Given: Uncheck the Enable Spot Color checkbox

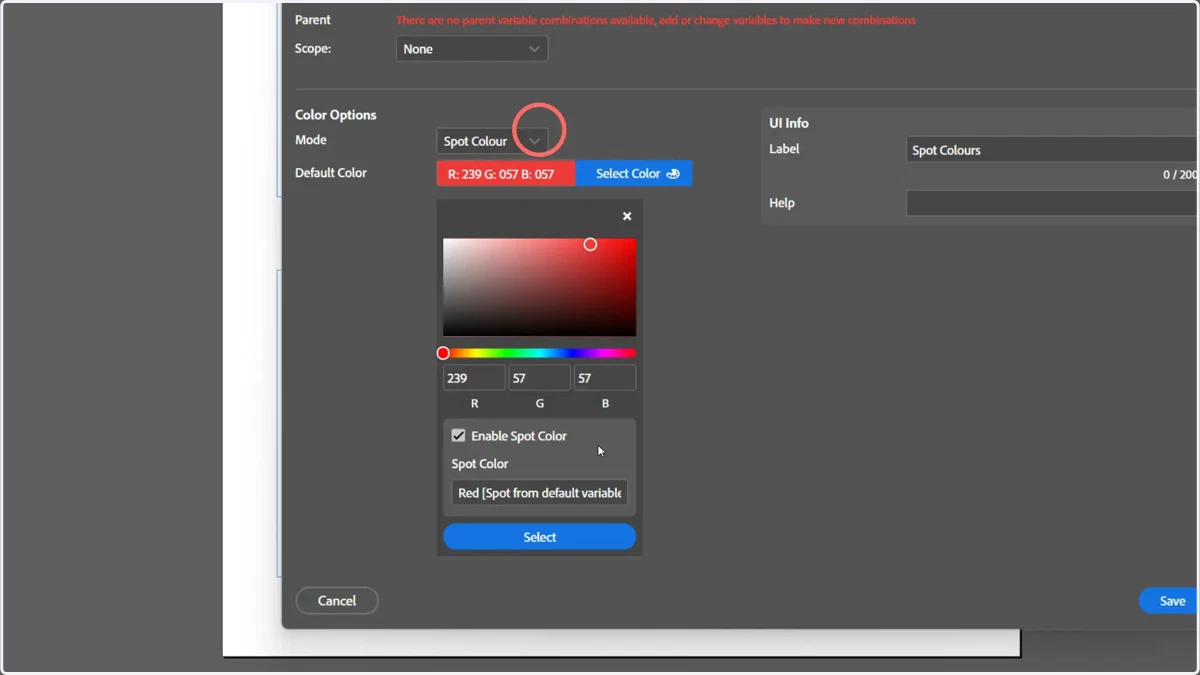Looking at the screenshot, I should 458,435.
